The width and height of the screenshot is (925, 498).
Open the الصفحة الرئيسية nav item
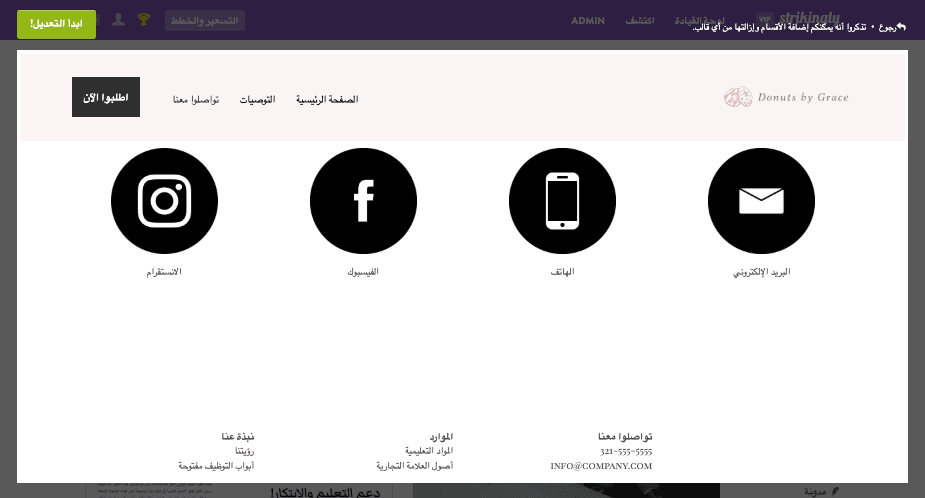[327, 99]
